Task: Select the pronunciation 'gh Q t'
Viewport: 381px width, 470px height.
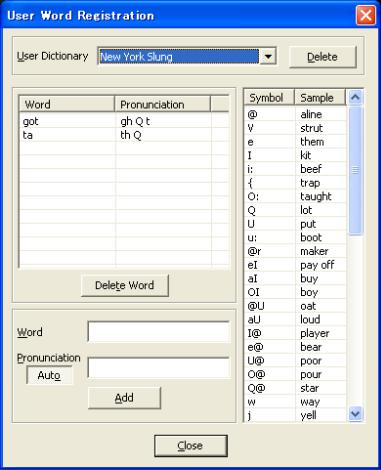Action: (x=135, y=121)
